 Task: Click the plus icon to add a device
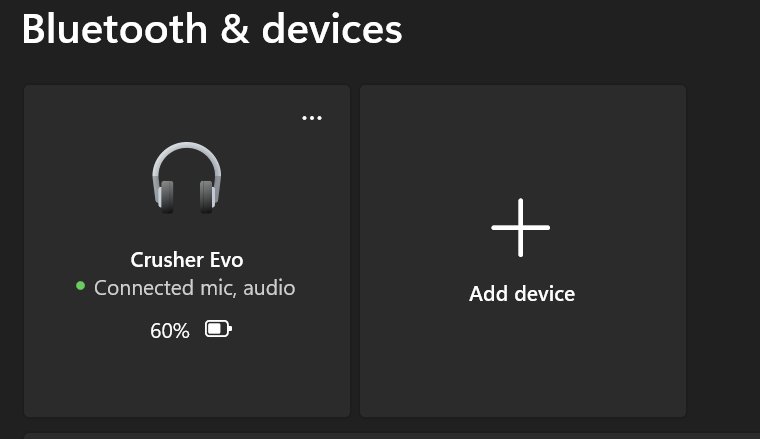[521, 227]
